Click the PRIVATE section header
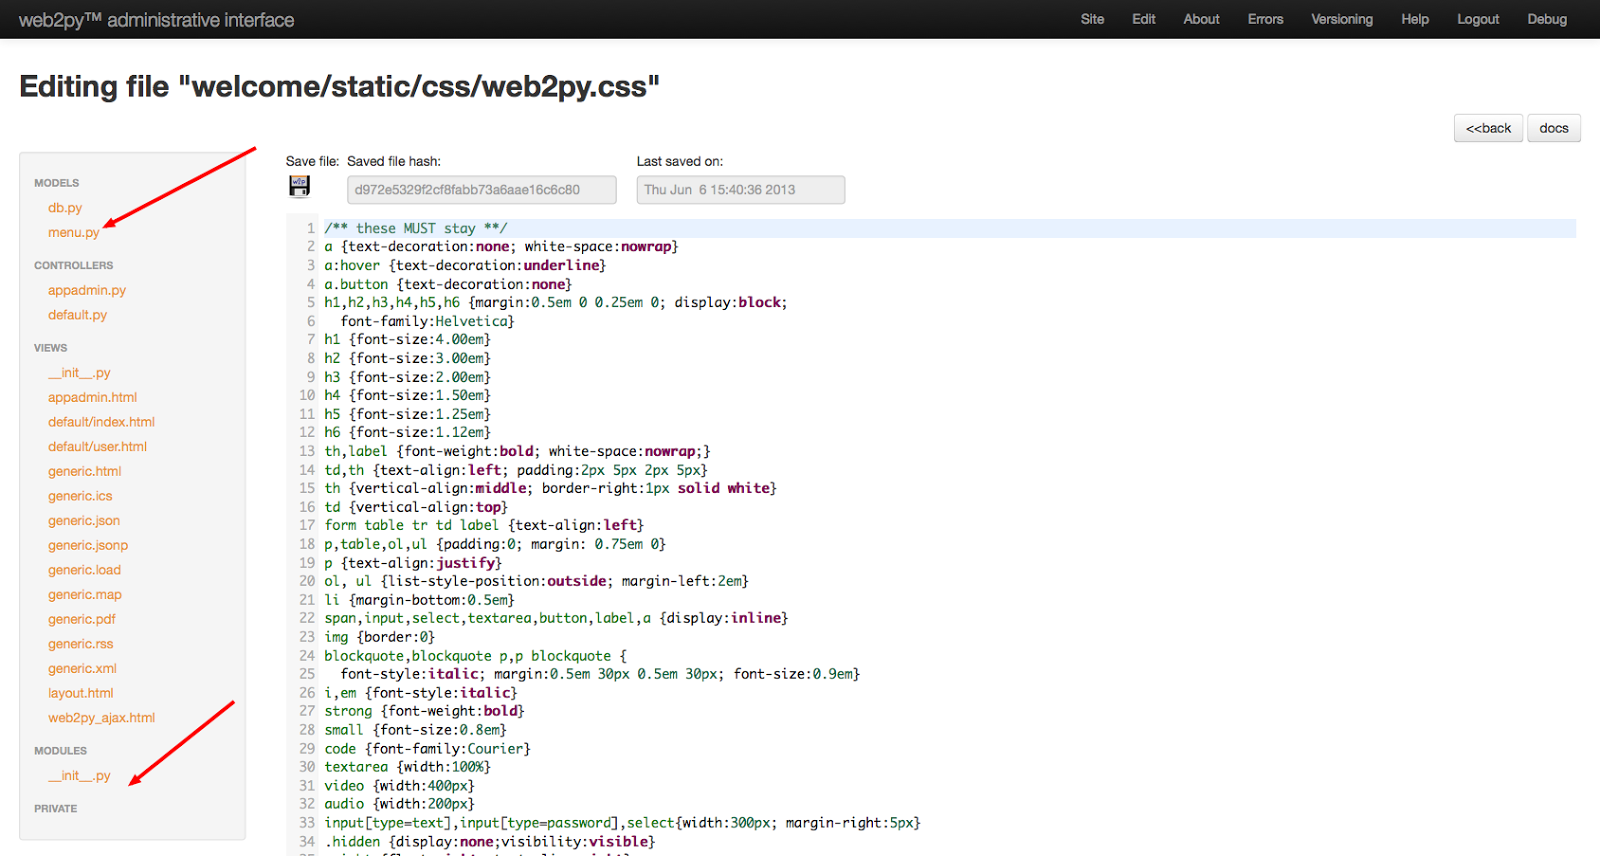The height and width of the screenshot is (856, 1600). point(55,809)
